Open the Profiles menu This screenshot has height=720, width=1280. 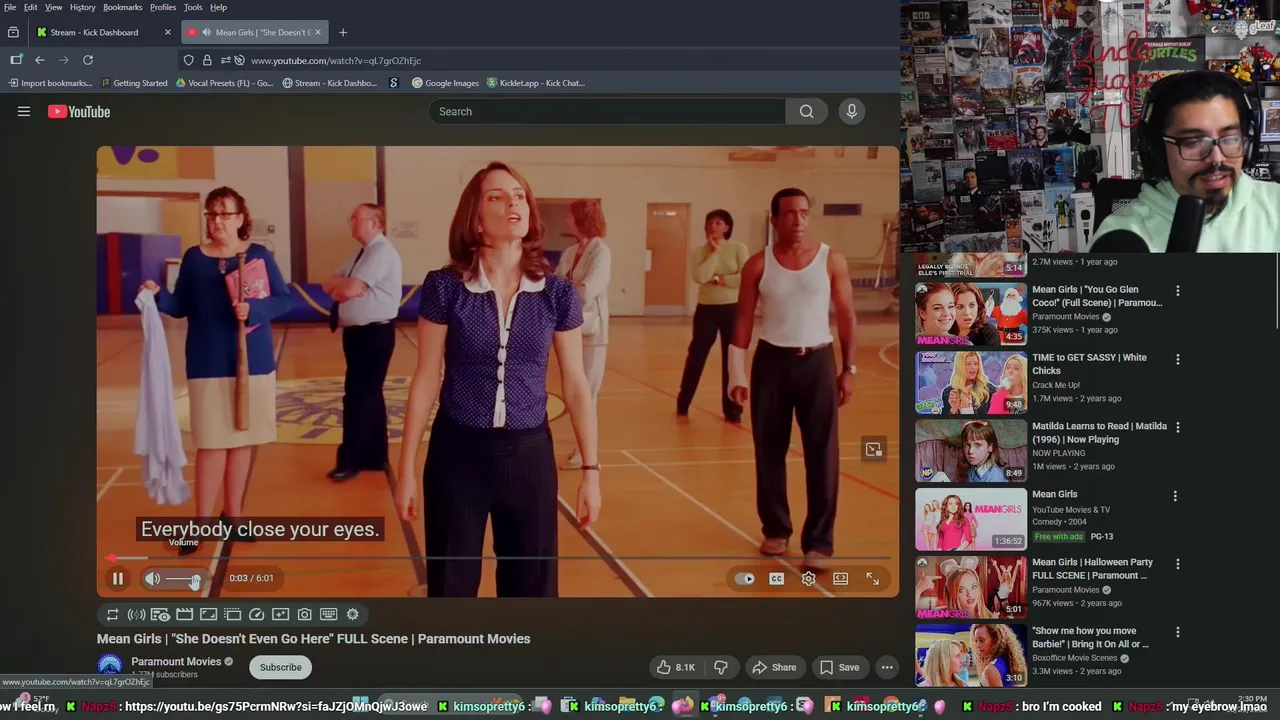163,7
